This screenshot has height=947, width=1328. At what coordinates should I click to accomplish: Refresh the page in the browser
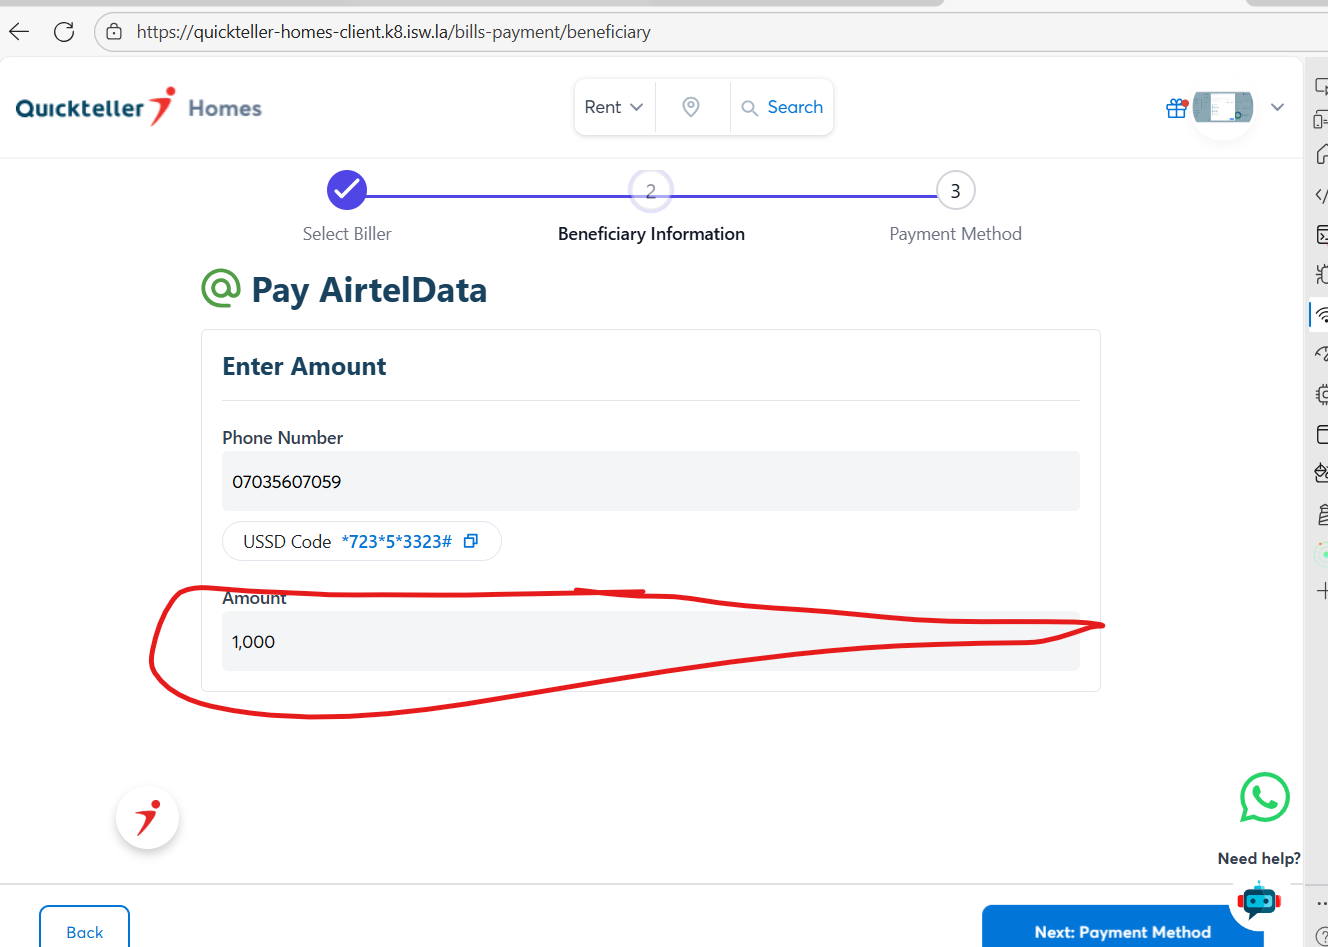click(x=64, y=32)
